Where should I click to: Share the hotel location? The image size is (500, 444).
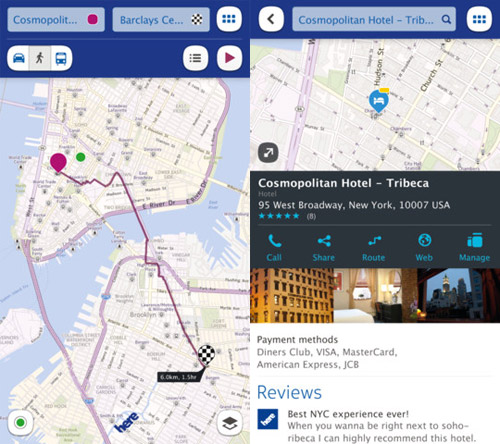pyautogui.click(x=324, y=248)
